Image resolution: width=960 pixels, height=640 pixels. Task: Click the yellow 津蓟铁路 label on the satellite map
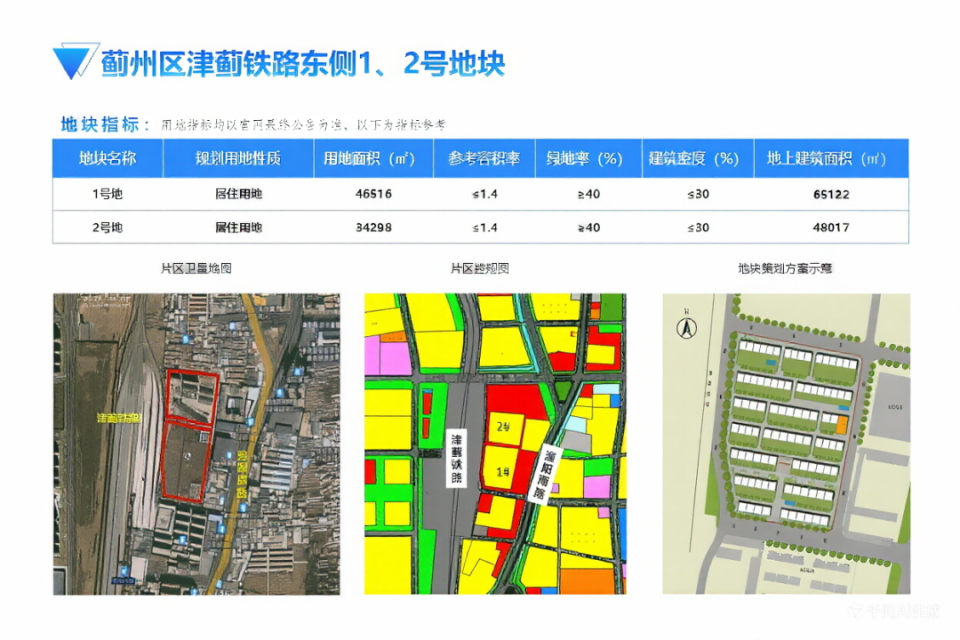click(x=119, y=419)
